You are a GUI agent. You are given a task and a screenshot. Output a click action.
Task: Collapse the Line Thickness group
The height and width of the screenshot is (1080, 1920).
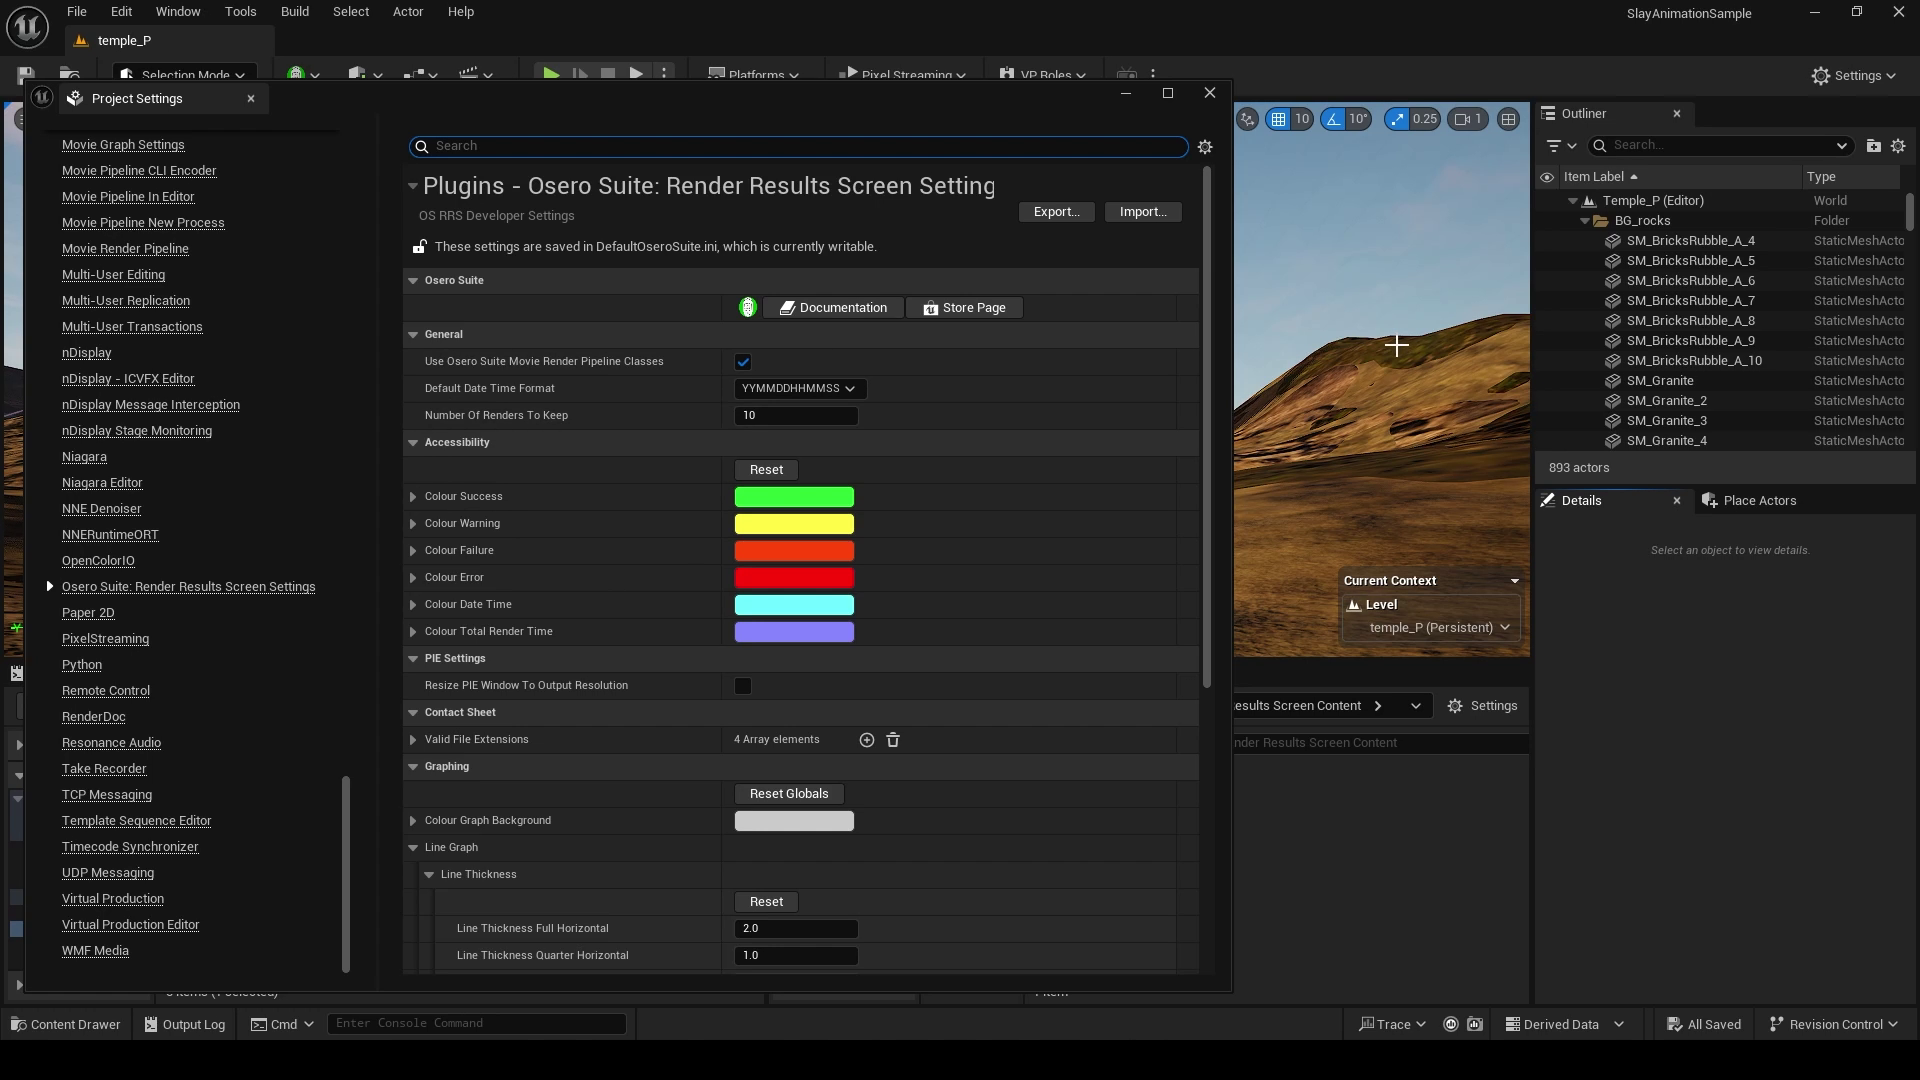(429, 875)
